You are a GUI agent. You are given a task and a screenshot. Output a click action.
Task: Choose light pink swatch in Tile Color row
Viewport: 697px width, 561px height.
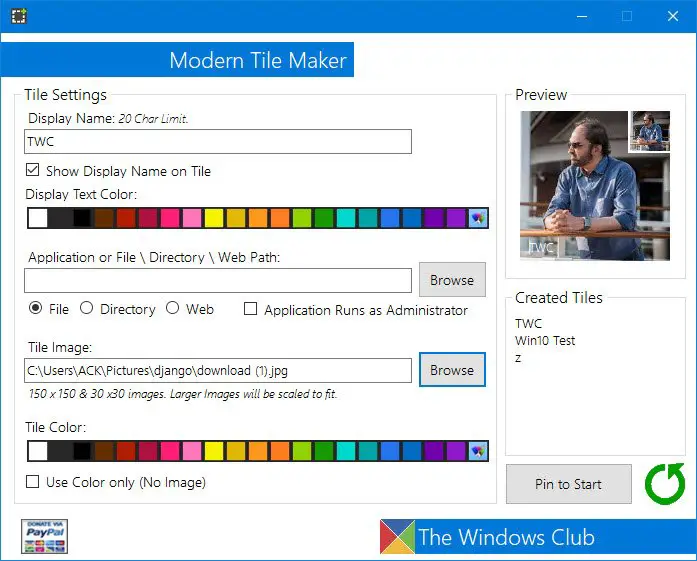[192, 452]
